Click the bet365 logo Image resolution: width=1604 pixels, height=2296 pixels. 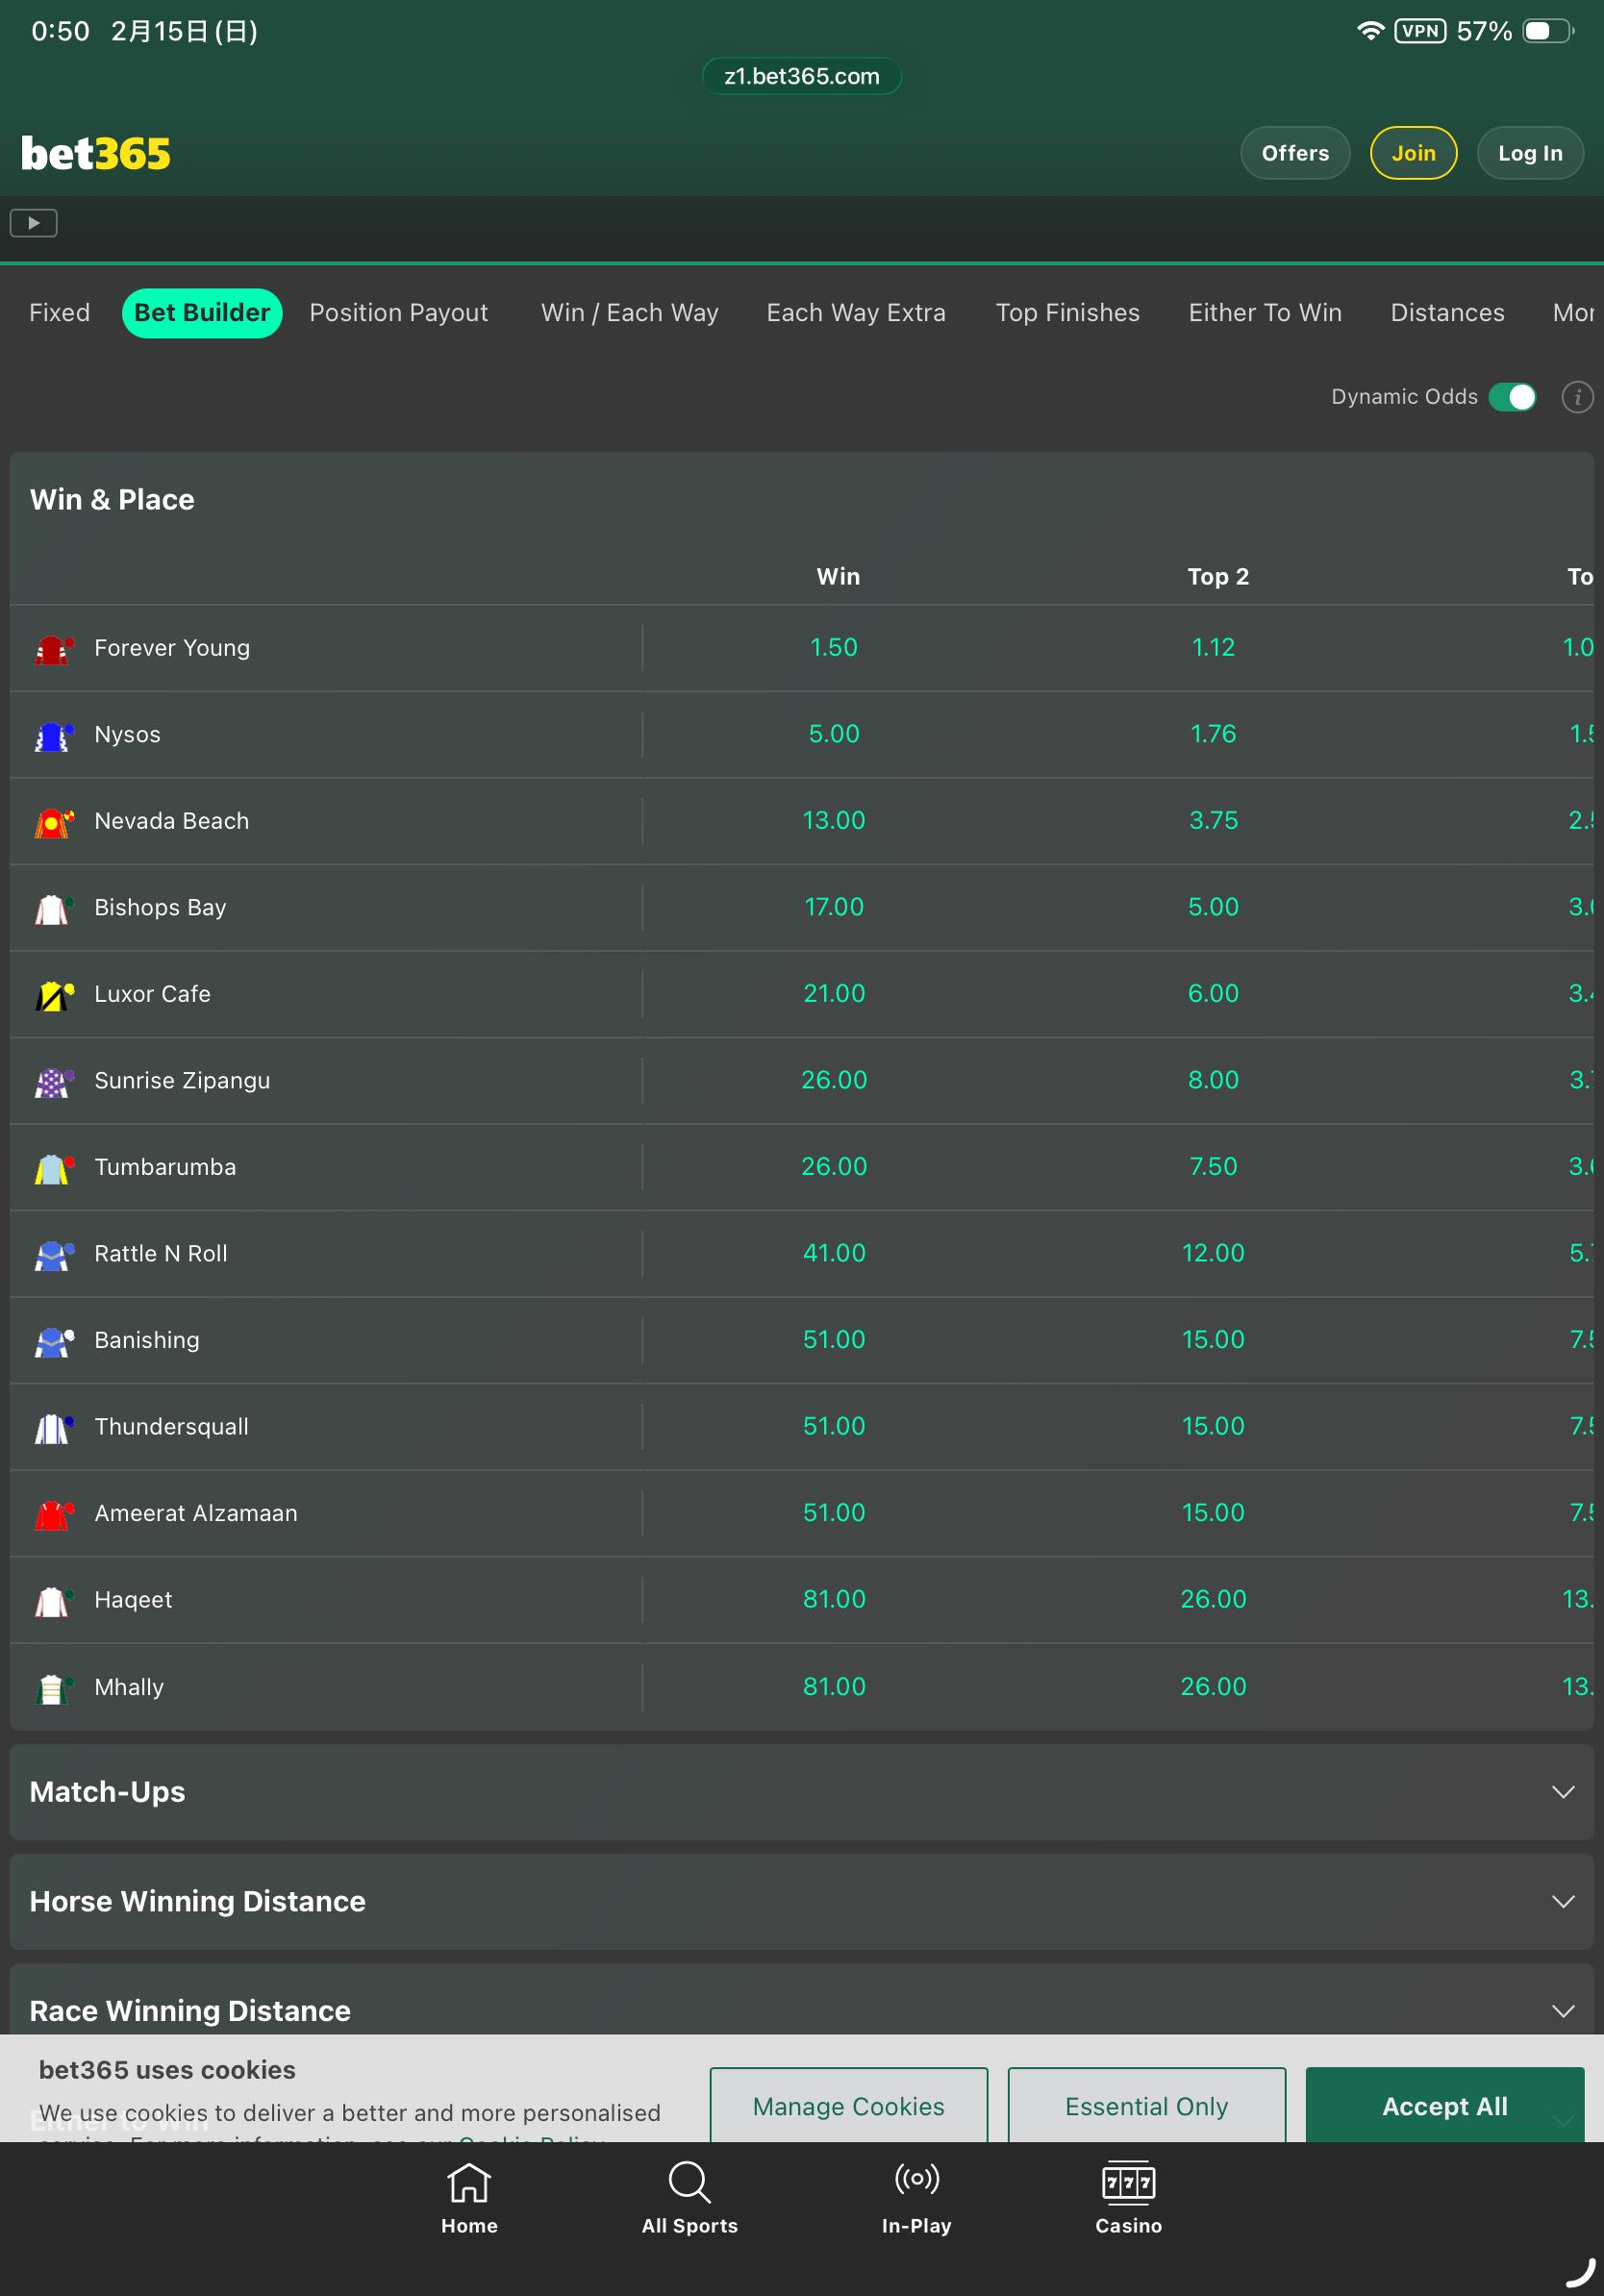96,154
